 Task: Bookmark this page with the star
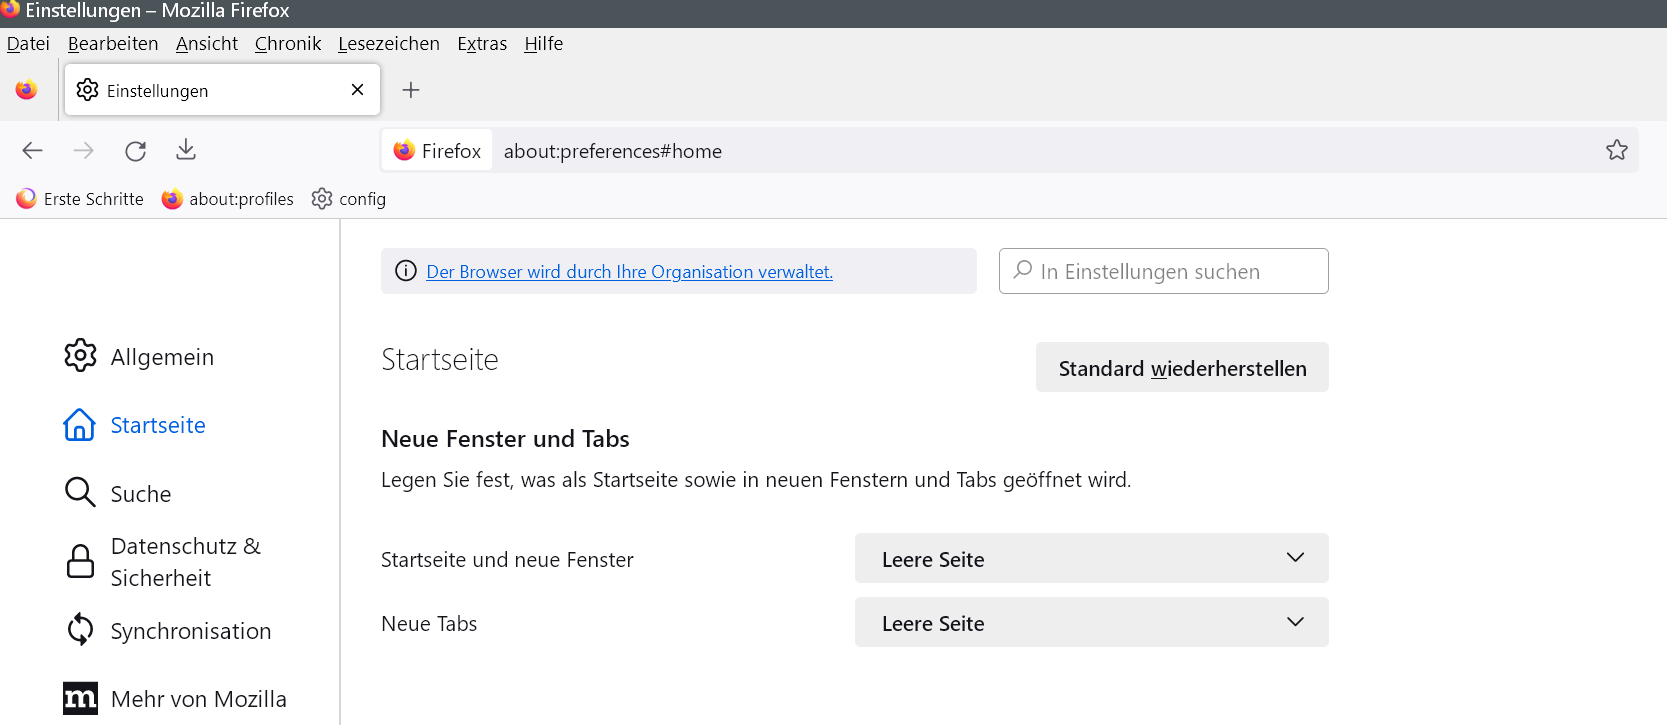point(1616,150)
